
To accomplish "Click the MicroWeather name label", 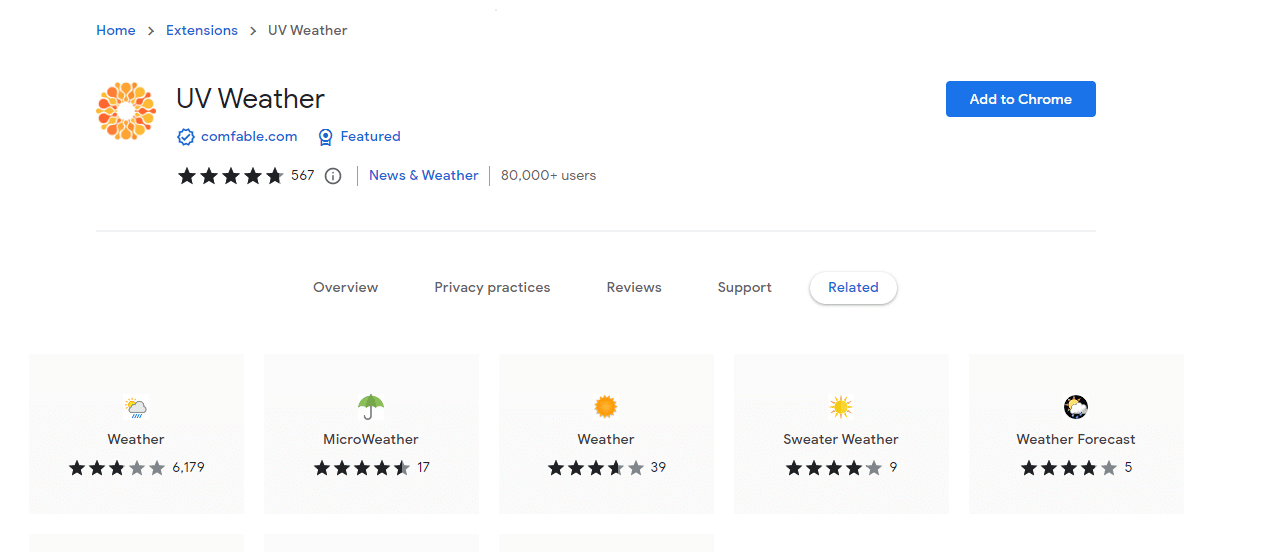I will [x=371, y=440].
